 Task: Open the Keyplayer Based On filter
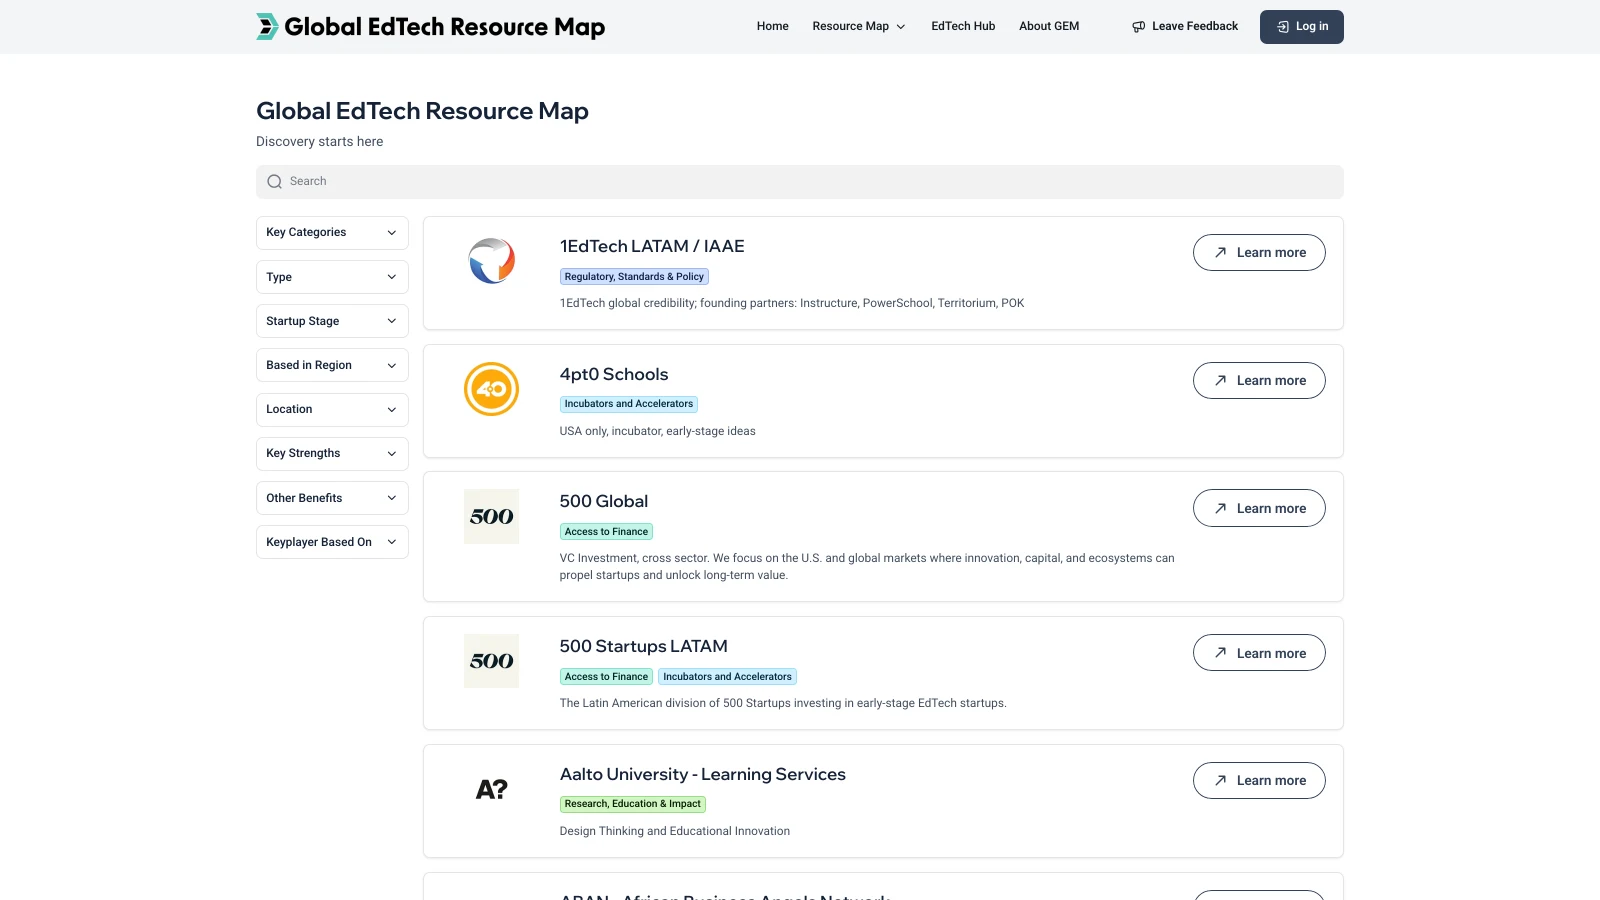[332, 542]
